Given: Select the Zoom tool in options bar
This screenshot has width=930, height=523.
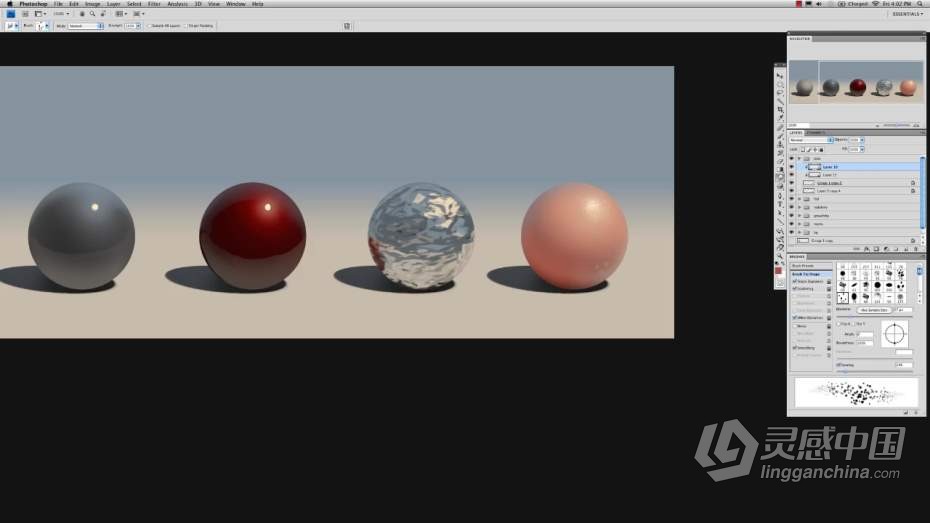Looking at the screenshot, I should point(92,14).
